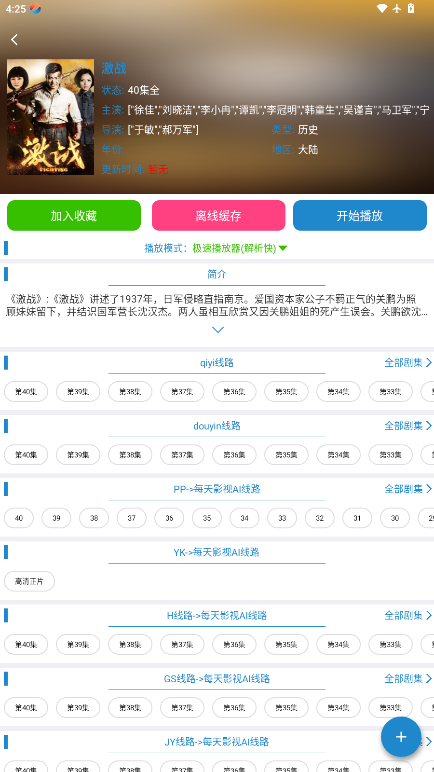Screen dimensions: 434x772
Task: Play episode 30 on PP线路
Action: (x=395, y=518)
